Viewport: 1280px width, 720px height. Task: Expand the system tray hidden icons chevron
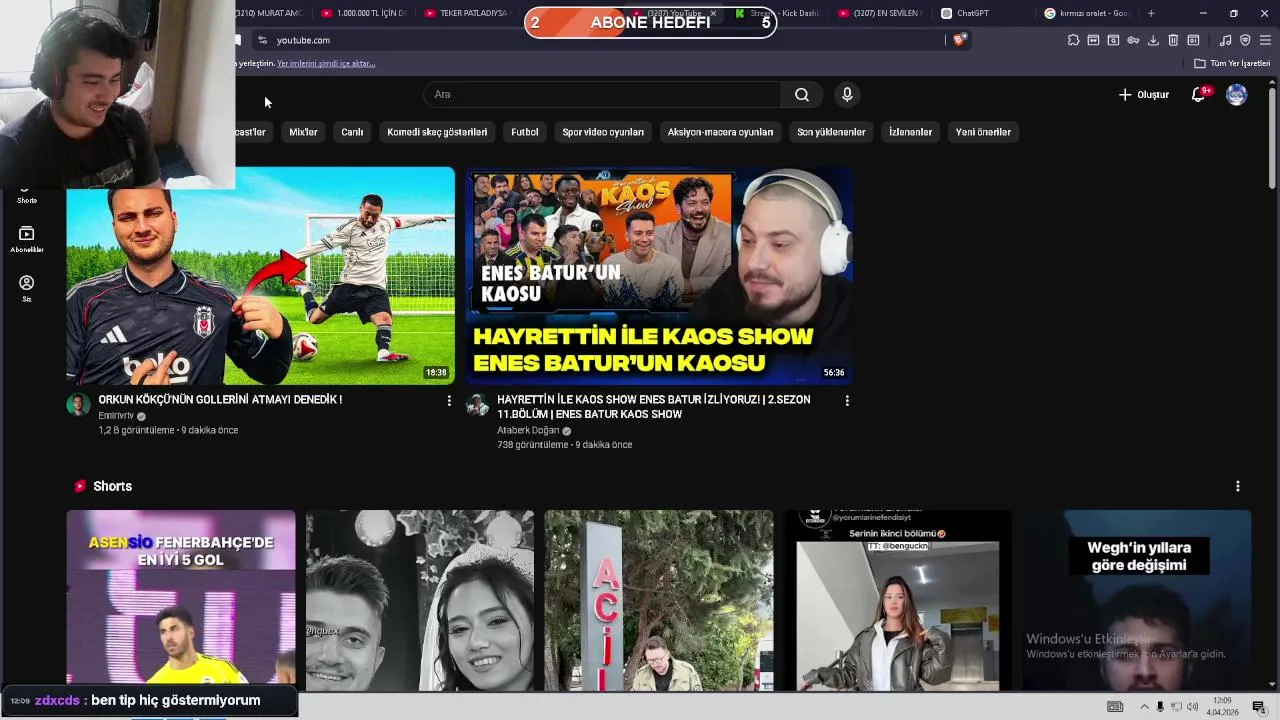pyautogui.click(x=1145, y=707)
